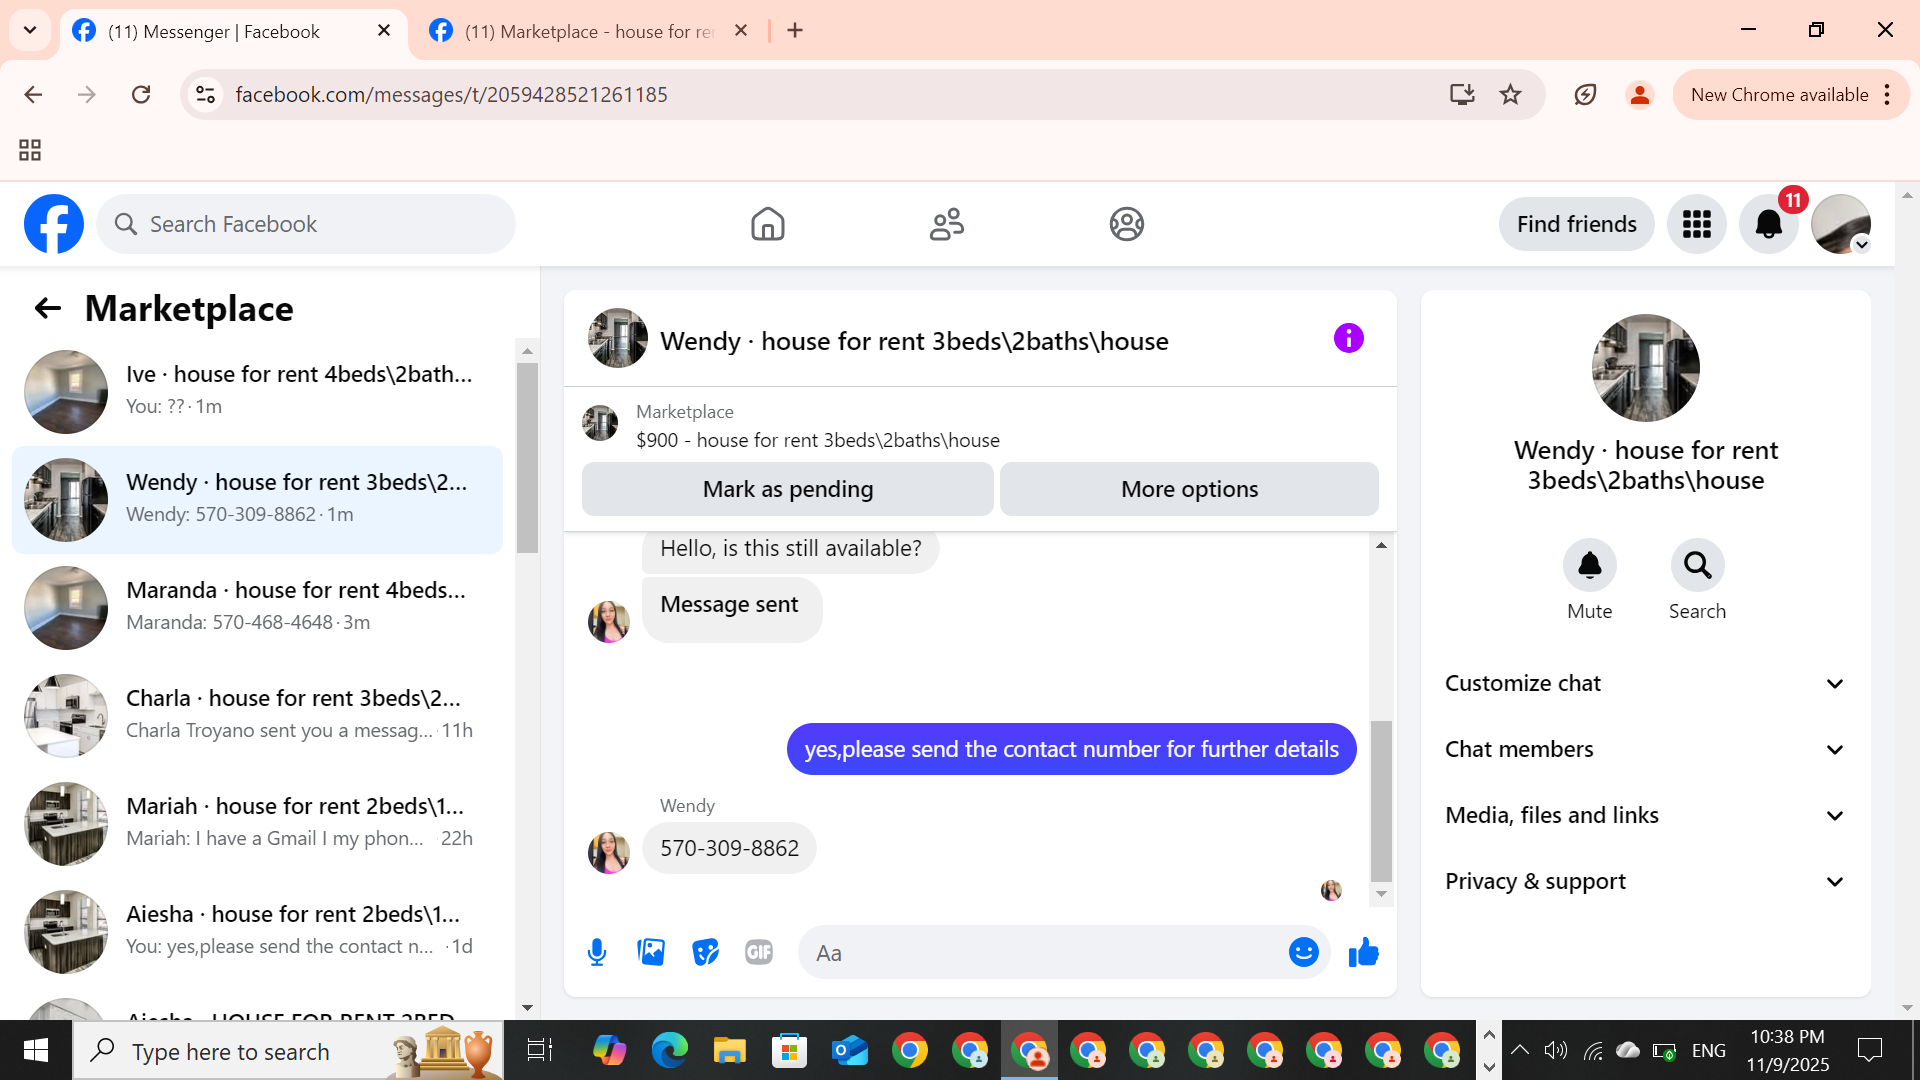Open Wendy's large listing photo in side panel

click(x=1645, y=368)
